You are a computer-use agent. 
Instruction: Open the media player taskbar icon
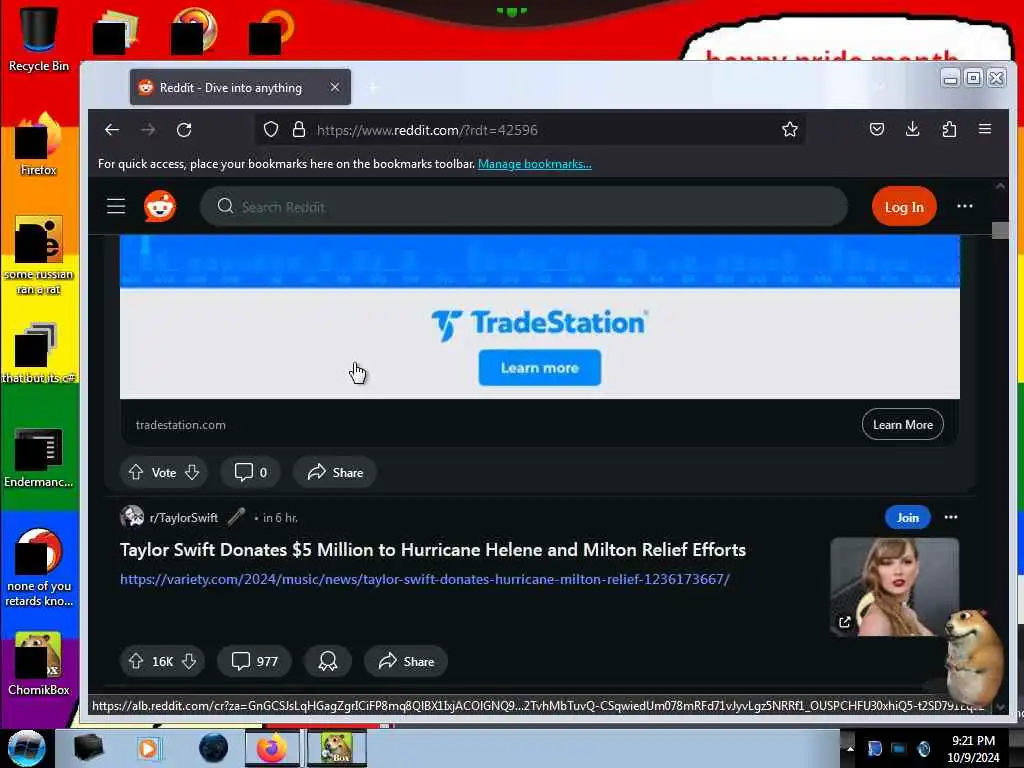(148, 748)
